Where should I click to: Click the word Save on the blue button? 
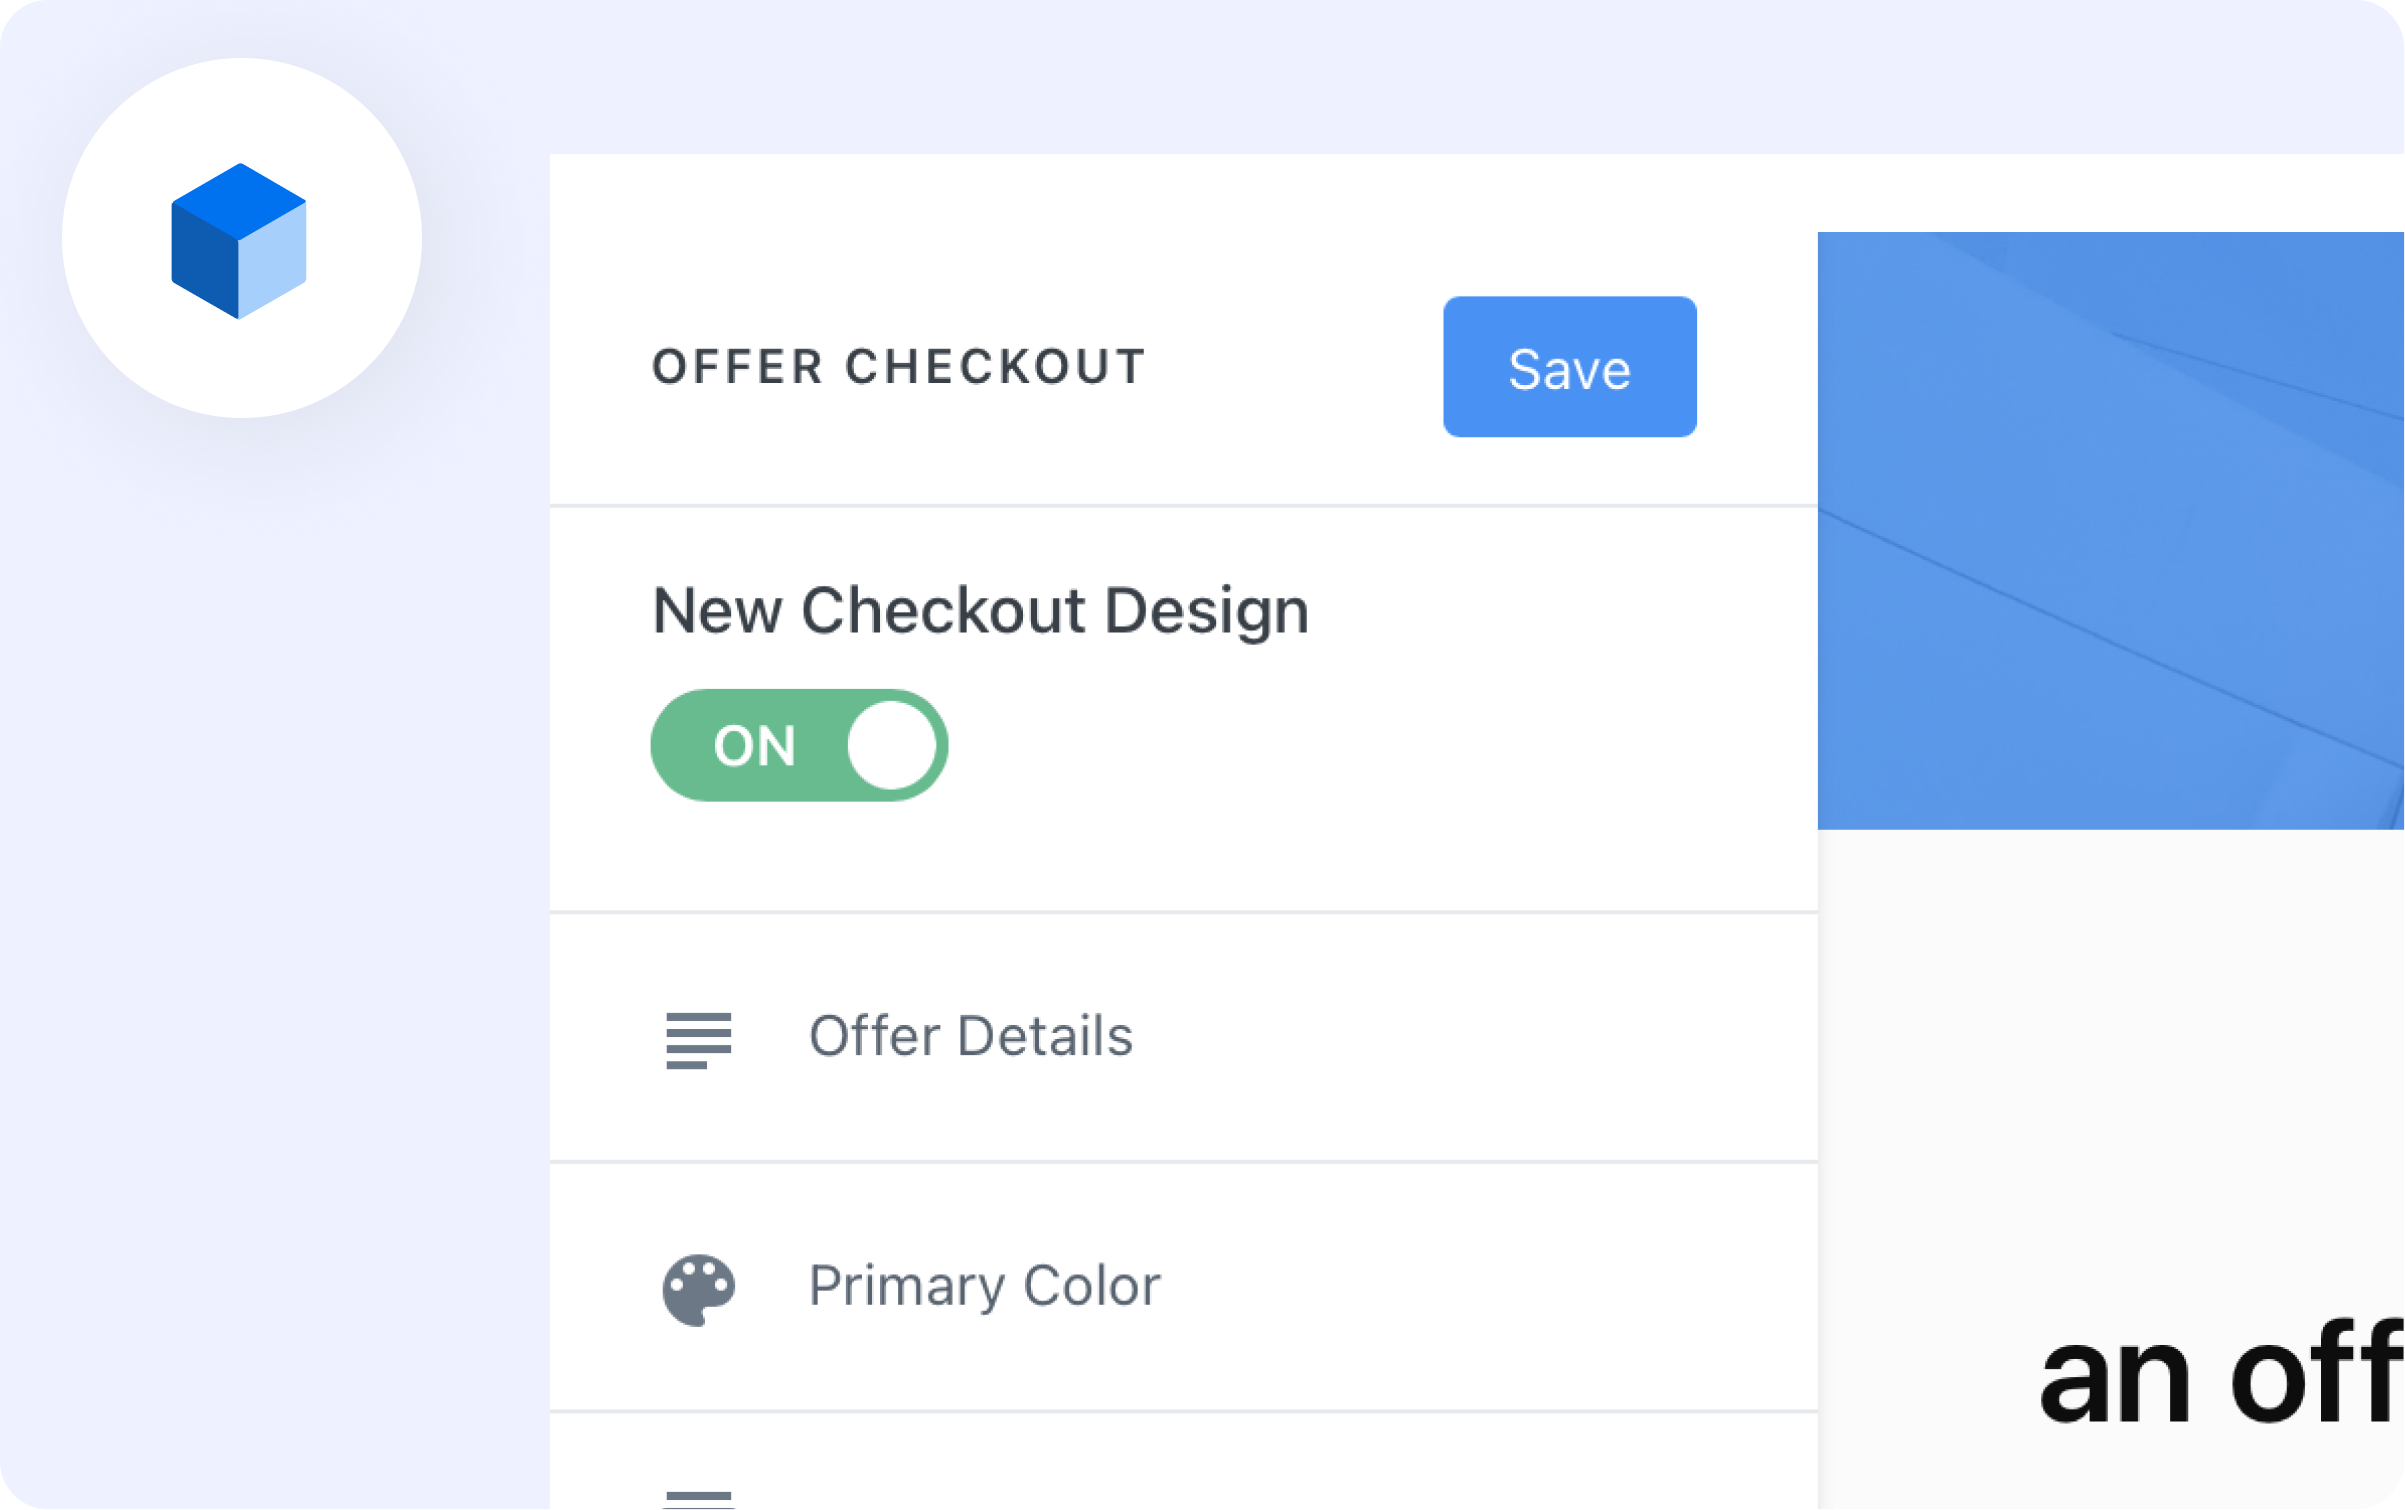[x=1570, y=370]
